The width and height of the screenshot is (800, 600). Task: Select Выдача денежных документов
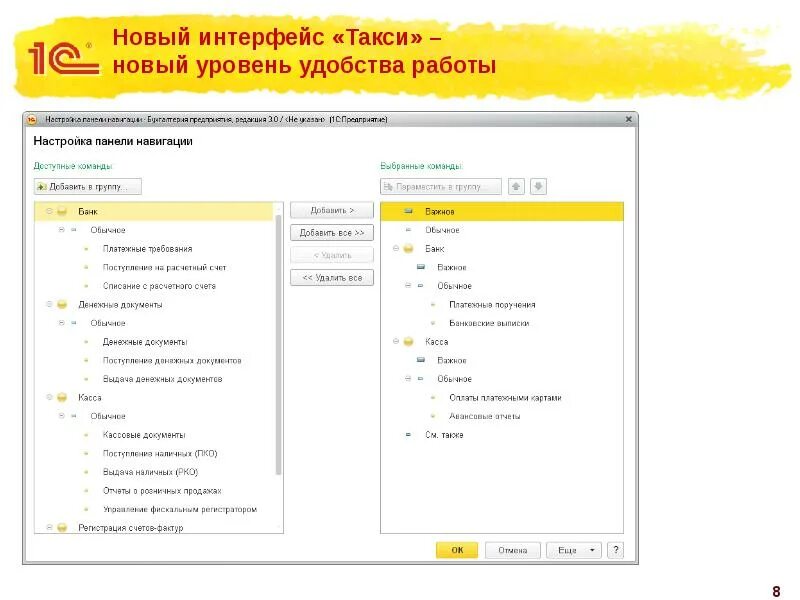[x=162, y=379]
